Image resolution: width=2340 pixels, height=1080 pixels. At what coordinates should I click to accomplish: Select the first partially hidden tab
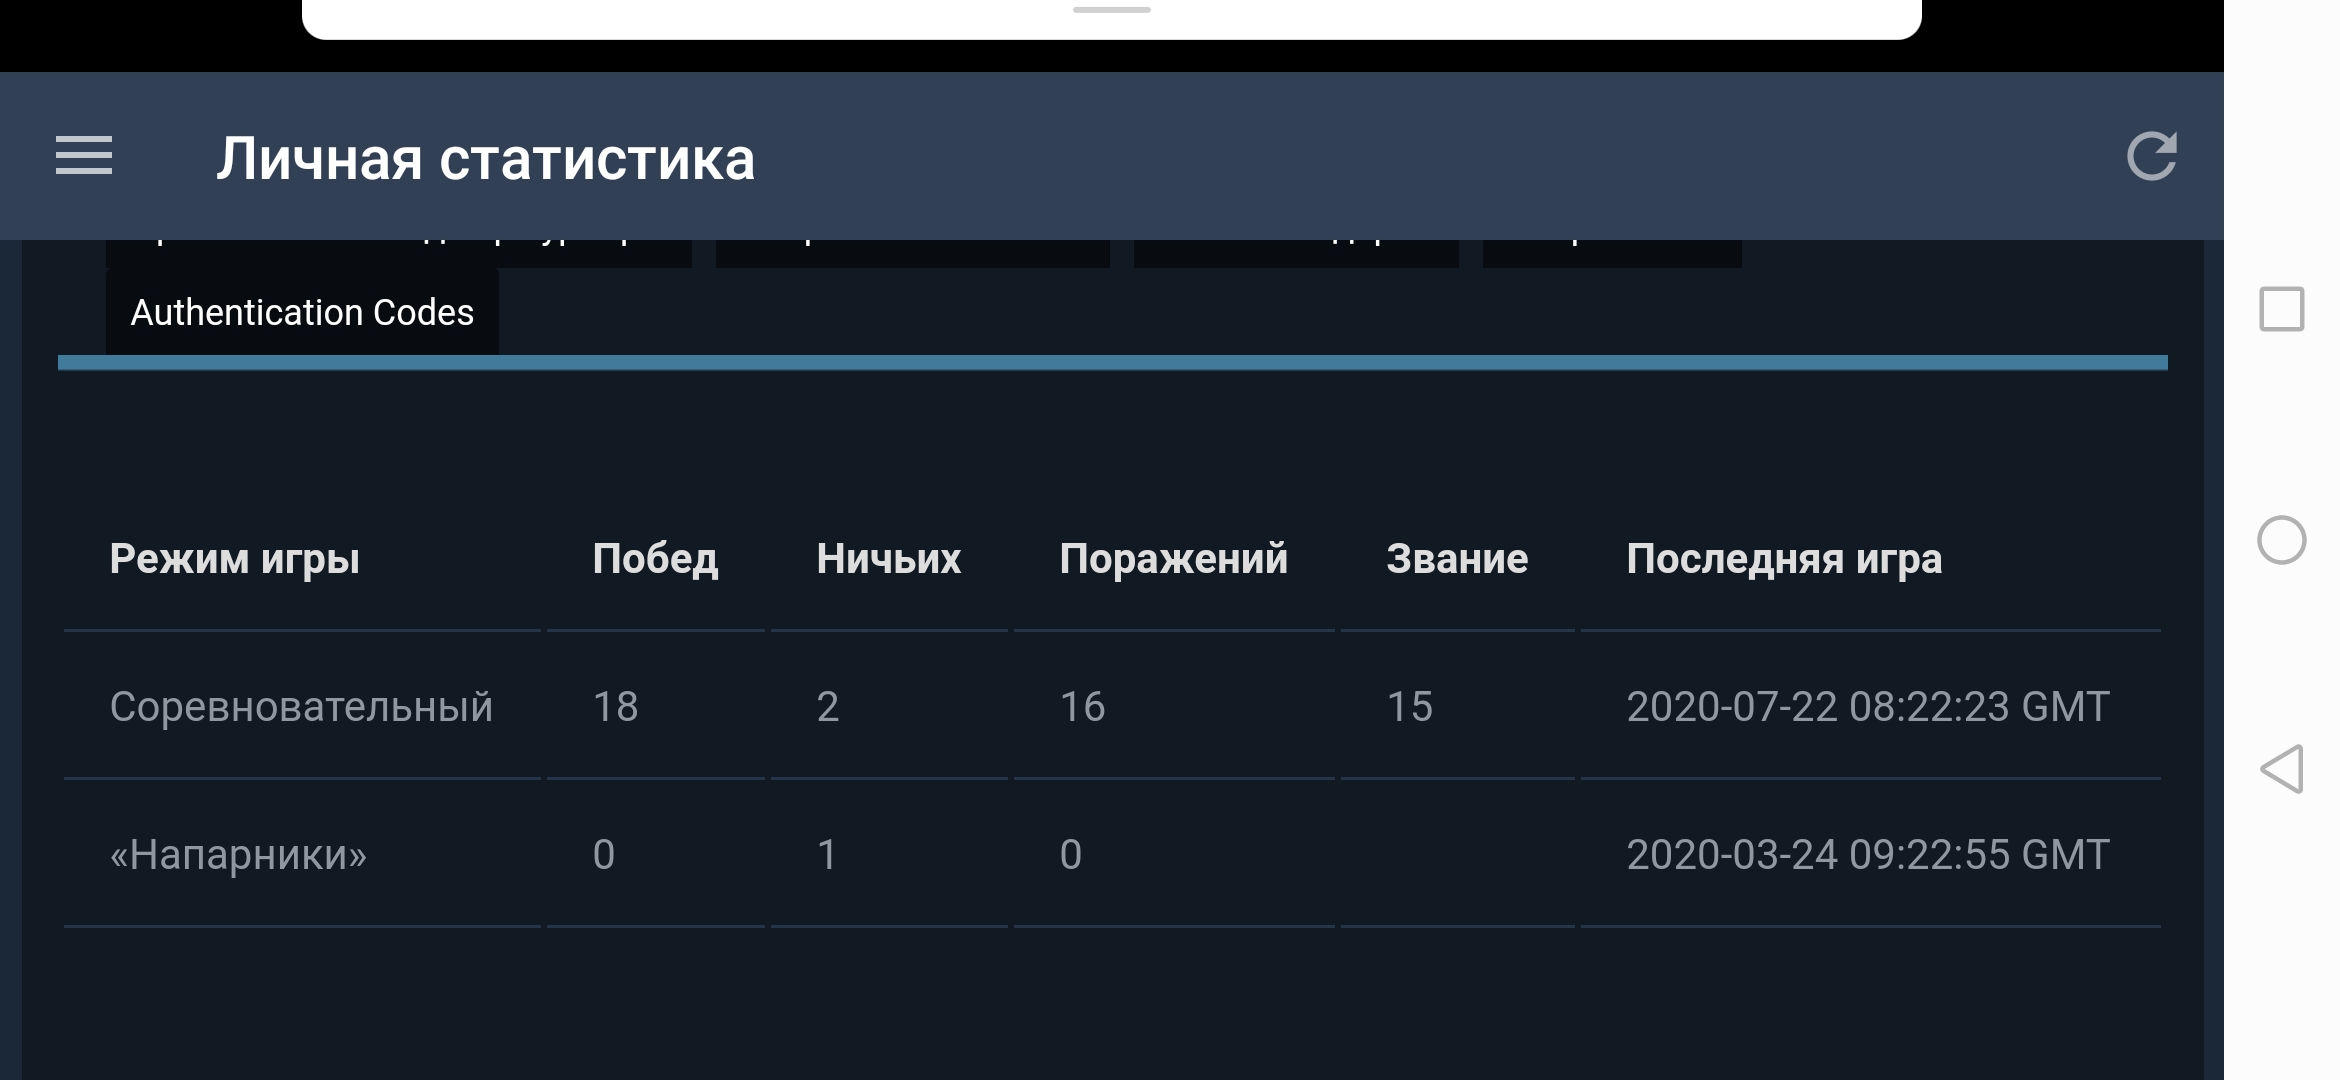[399, 253]
